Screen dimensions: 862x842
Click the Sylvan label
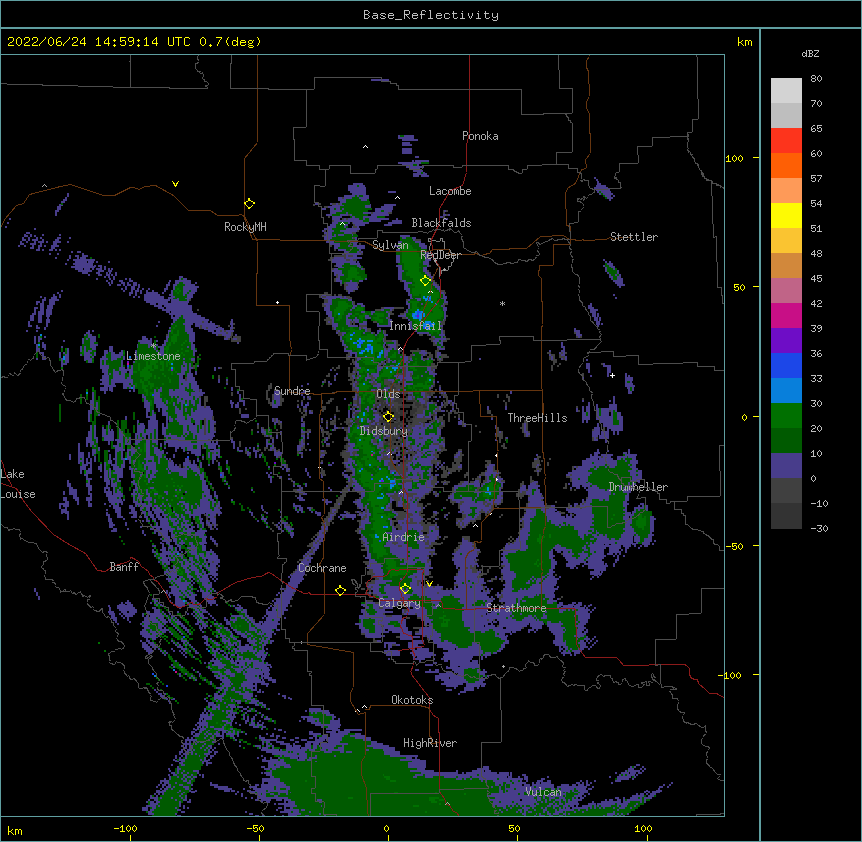coord(390,245)
